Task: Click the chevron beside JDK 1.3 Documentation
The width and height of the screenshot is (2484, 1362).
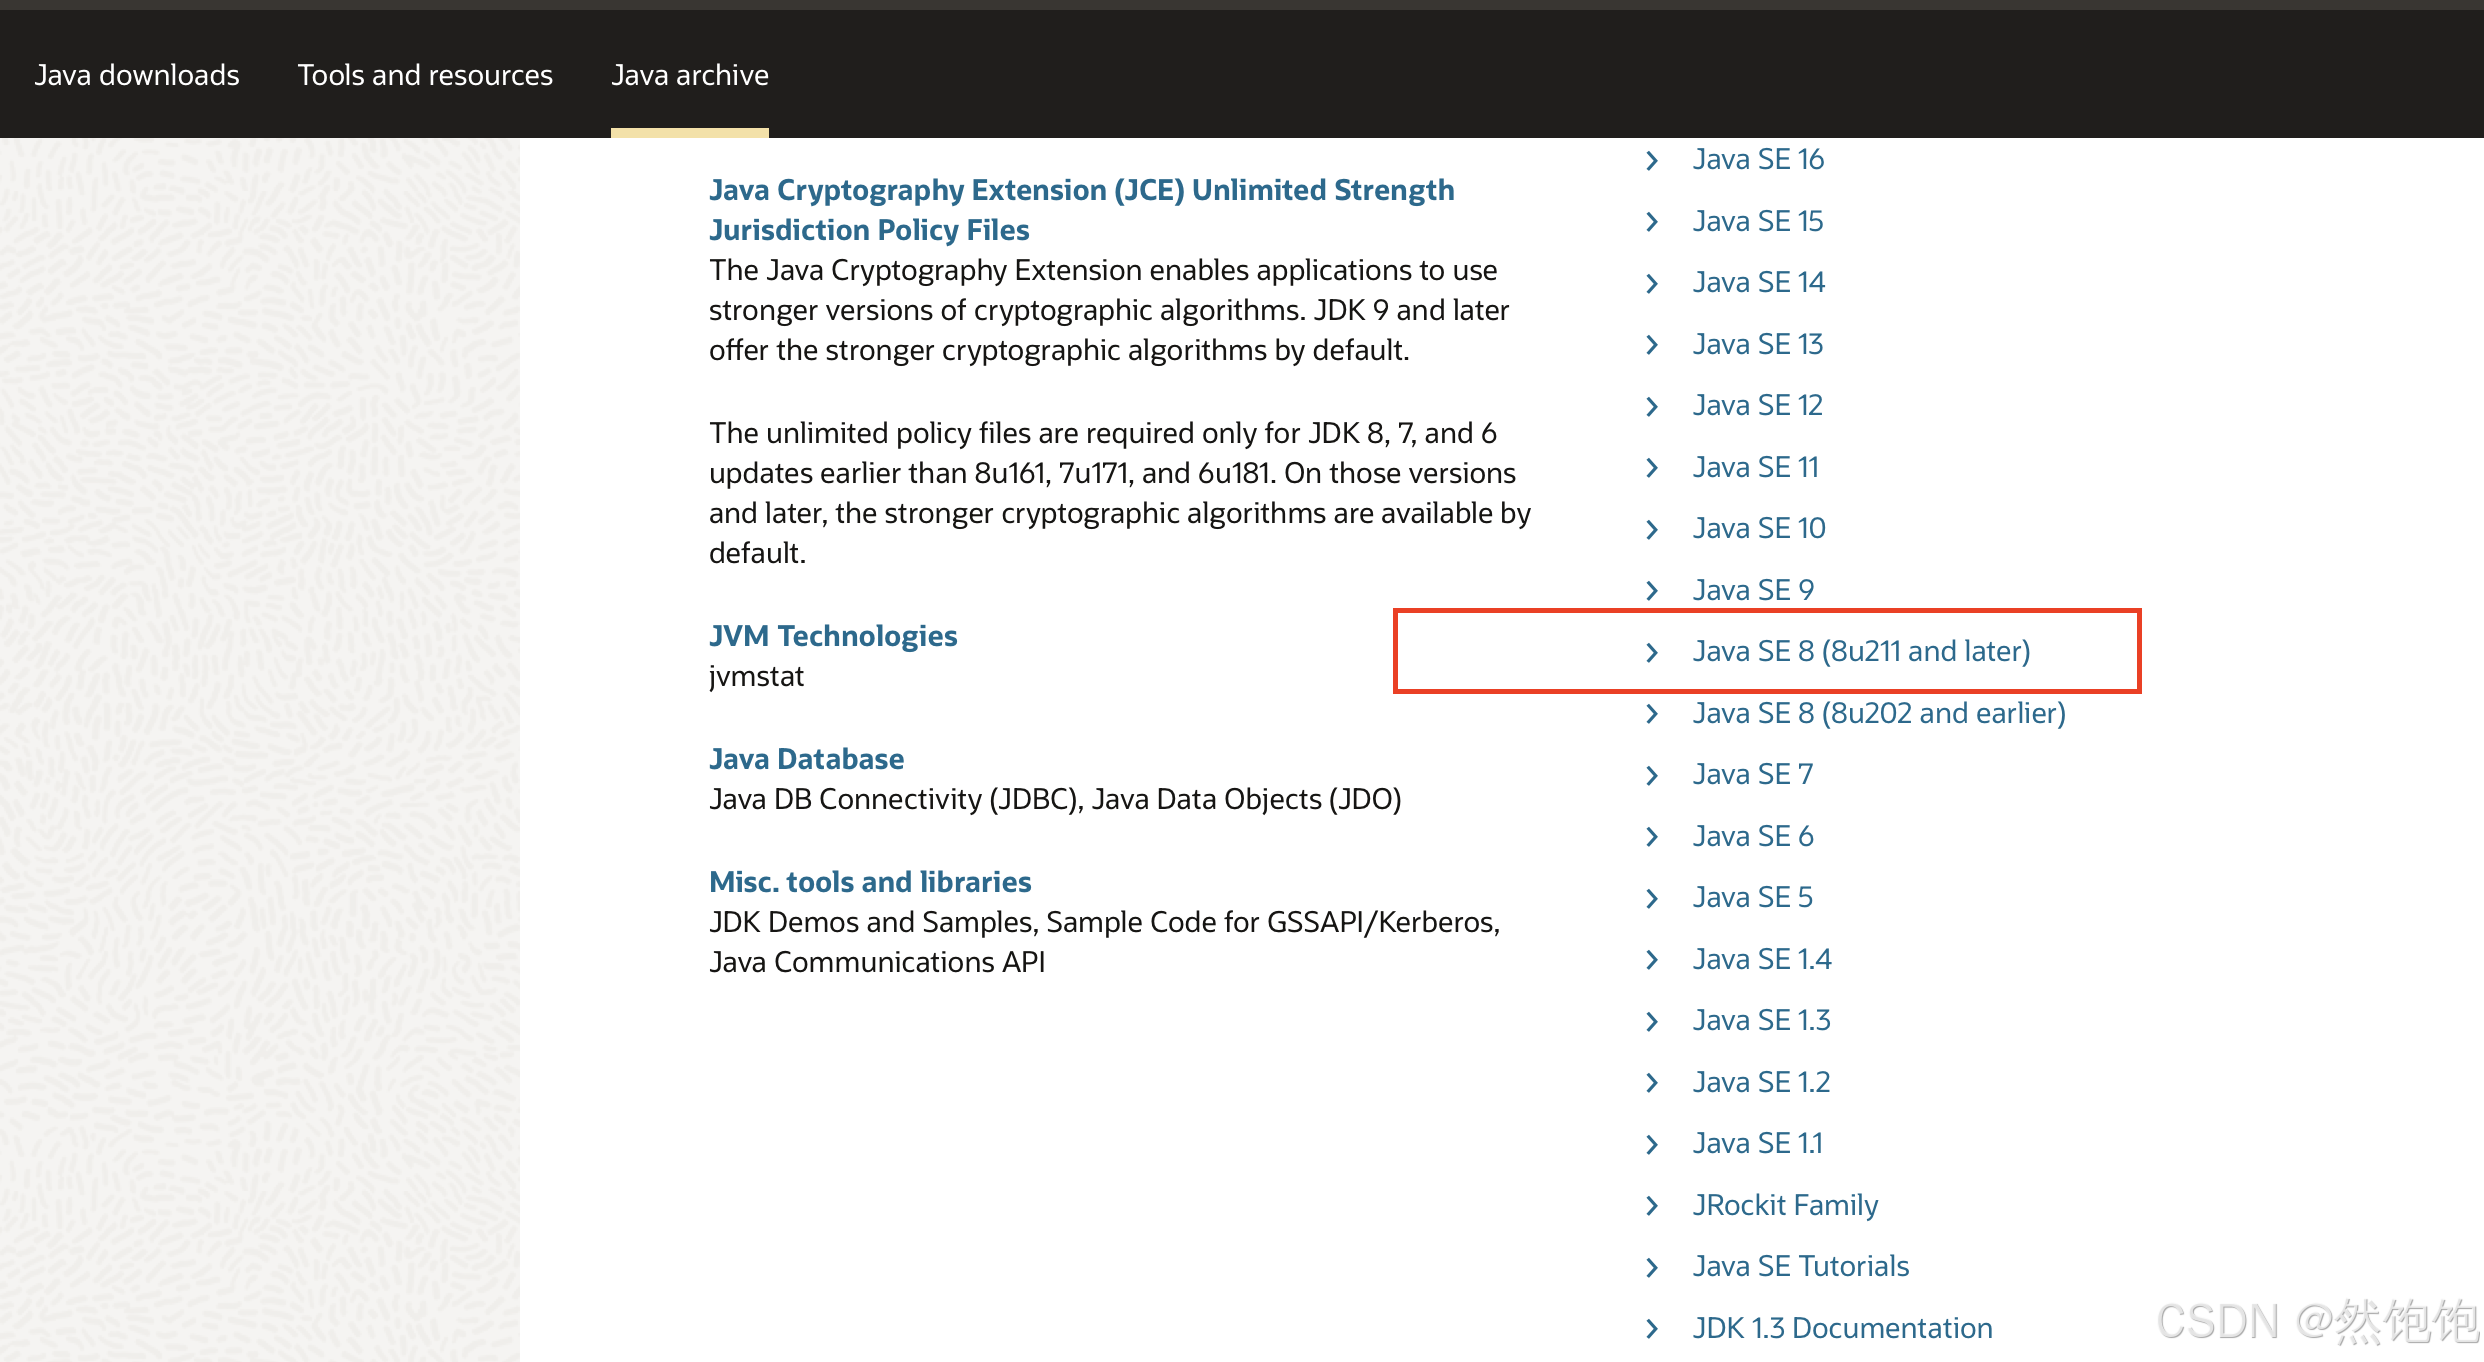Action: [1652, 1329]
